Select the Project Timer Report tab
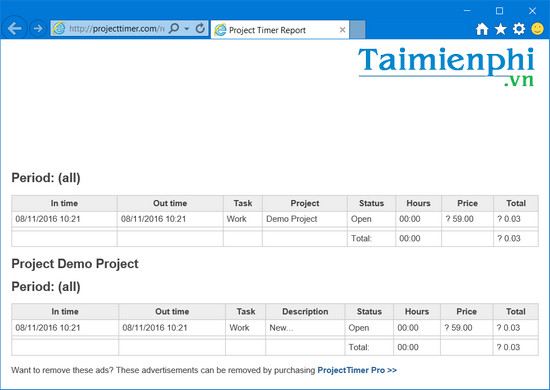Viewport: 550px width, 390px height. (280, 30)
